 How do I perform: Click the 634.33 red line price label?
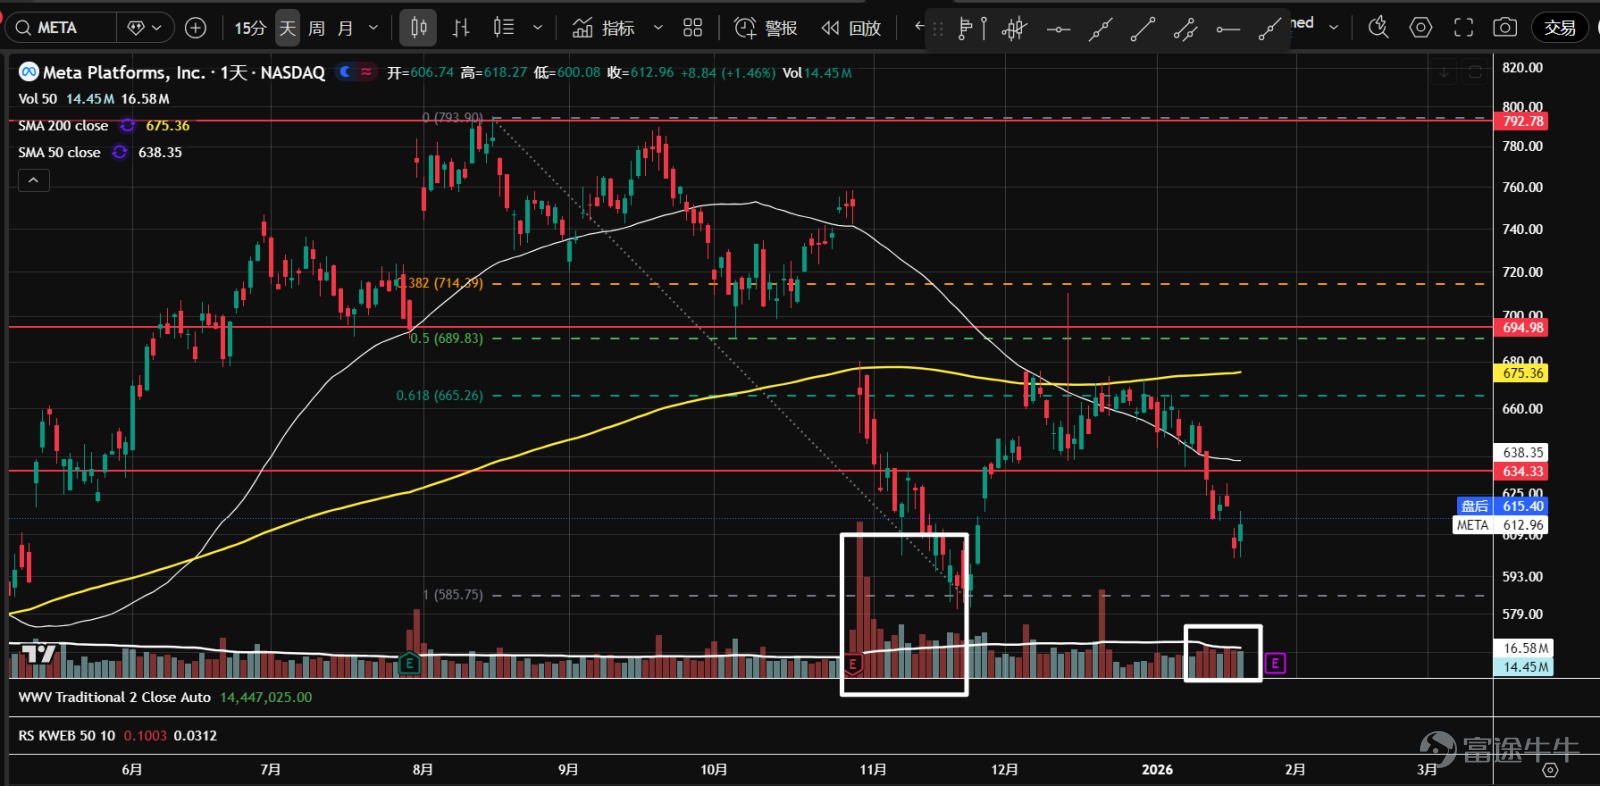pyautogui.click(x=1521, y=471)
